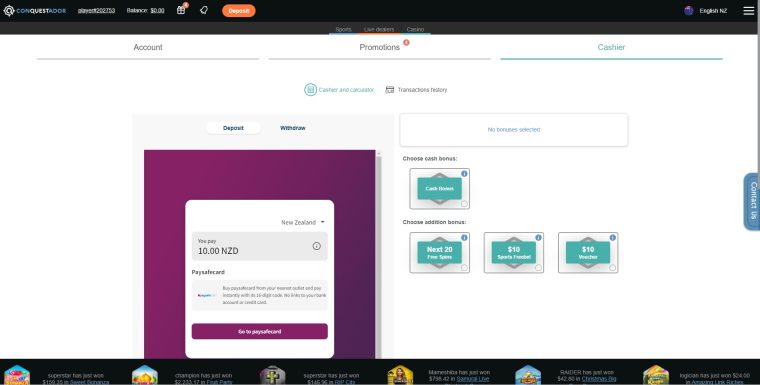Click the Cash Bonus card
This screenshot has height=385, width=760.
[x=440, y=189]
